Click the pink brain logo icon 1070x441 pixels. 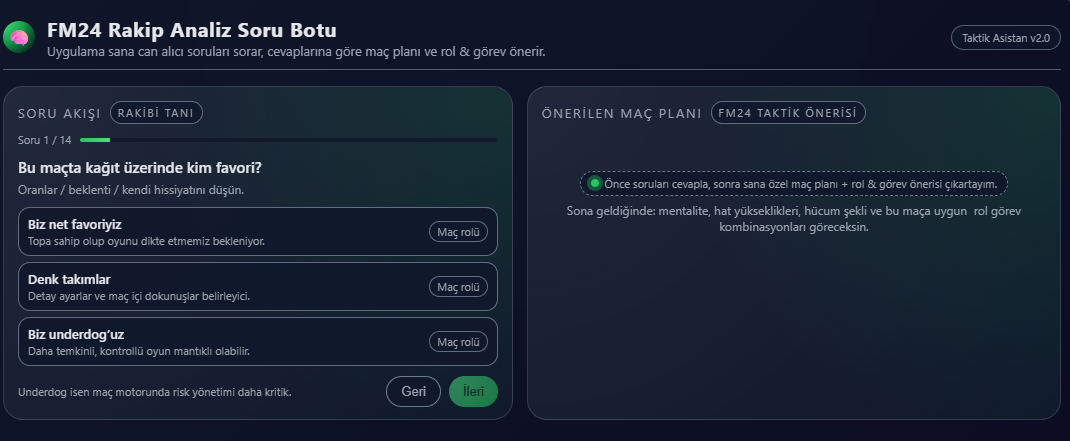click(19, 39)
